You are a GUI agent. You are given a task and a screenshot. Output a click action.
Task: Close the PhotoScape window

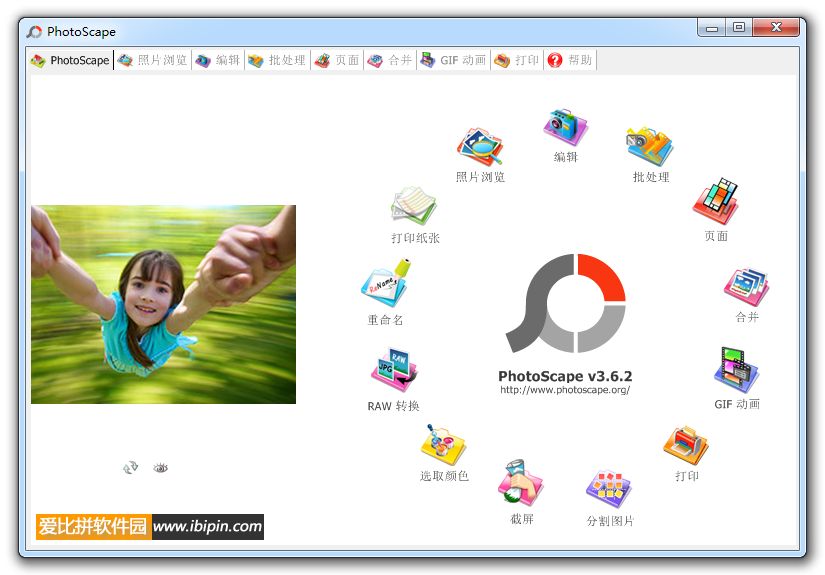pyautogui.click(x=776, y=27)
